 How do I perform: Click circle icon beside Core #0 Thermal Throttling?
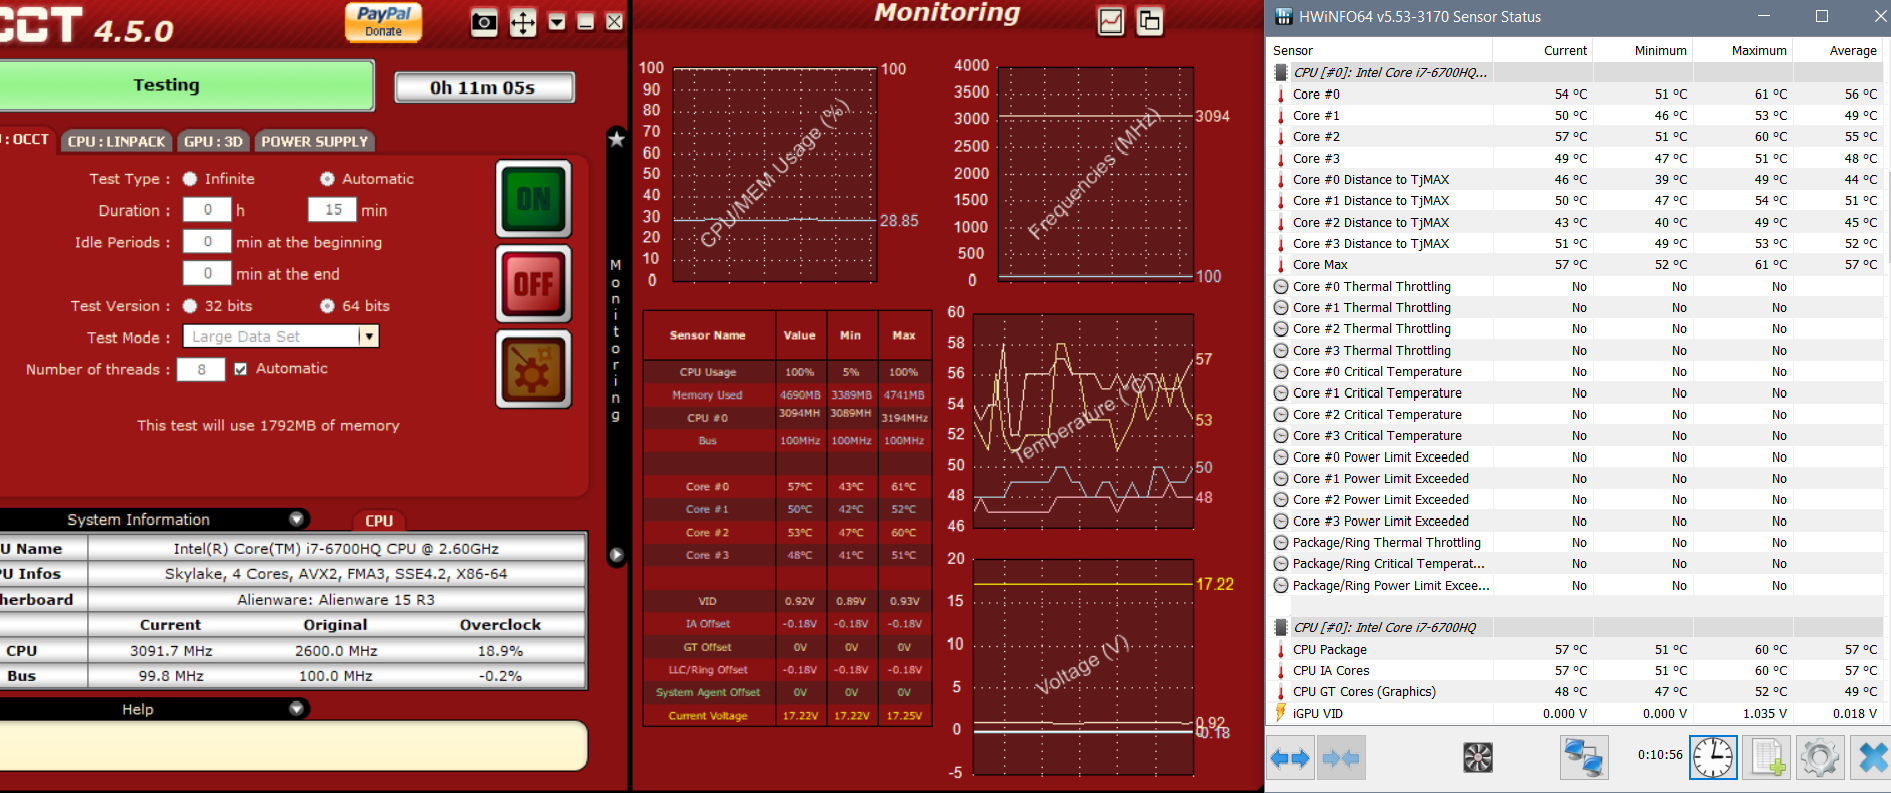pyautogui.click(x=1281, y=286)
